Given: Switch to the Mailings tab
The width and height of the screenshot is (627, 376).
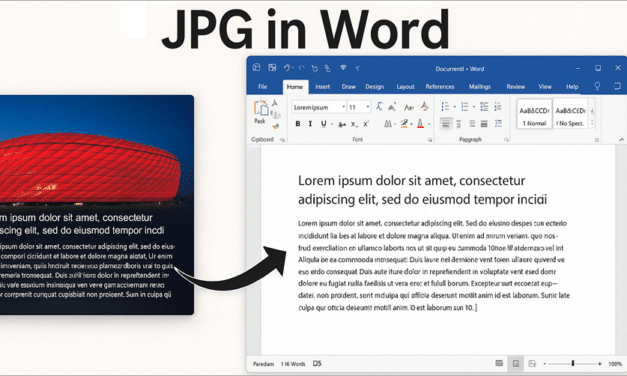Looking at the screenshot, I should click(479, 86).
